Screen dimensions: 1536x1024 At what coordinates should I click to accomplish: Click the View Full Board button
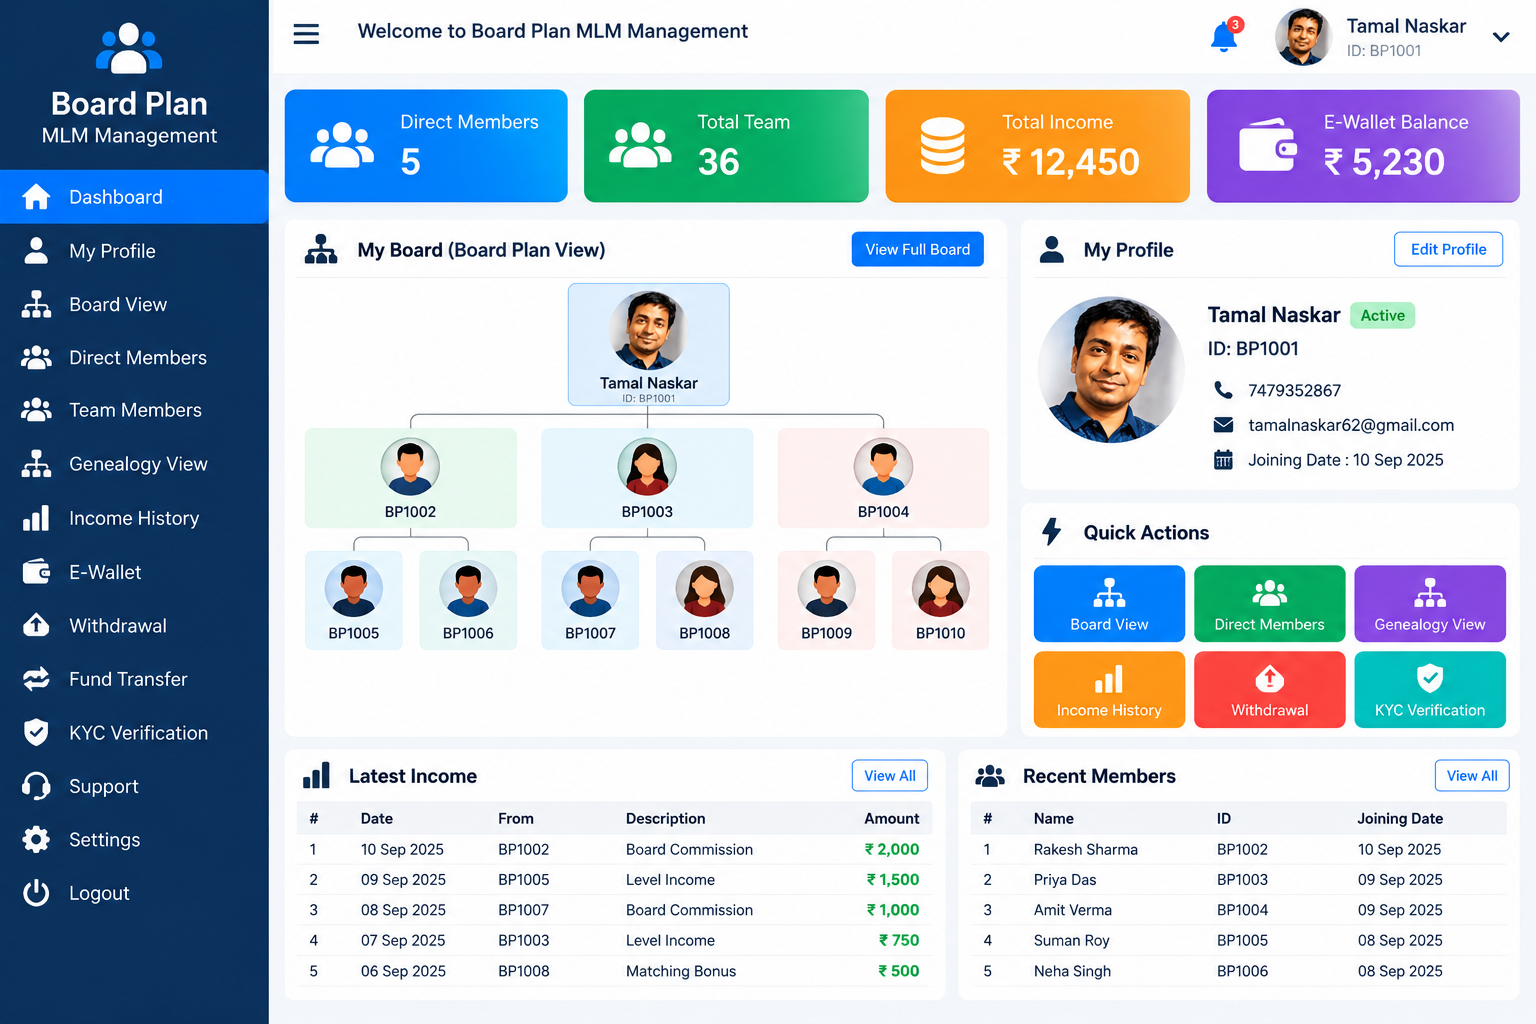pos(917,249)
